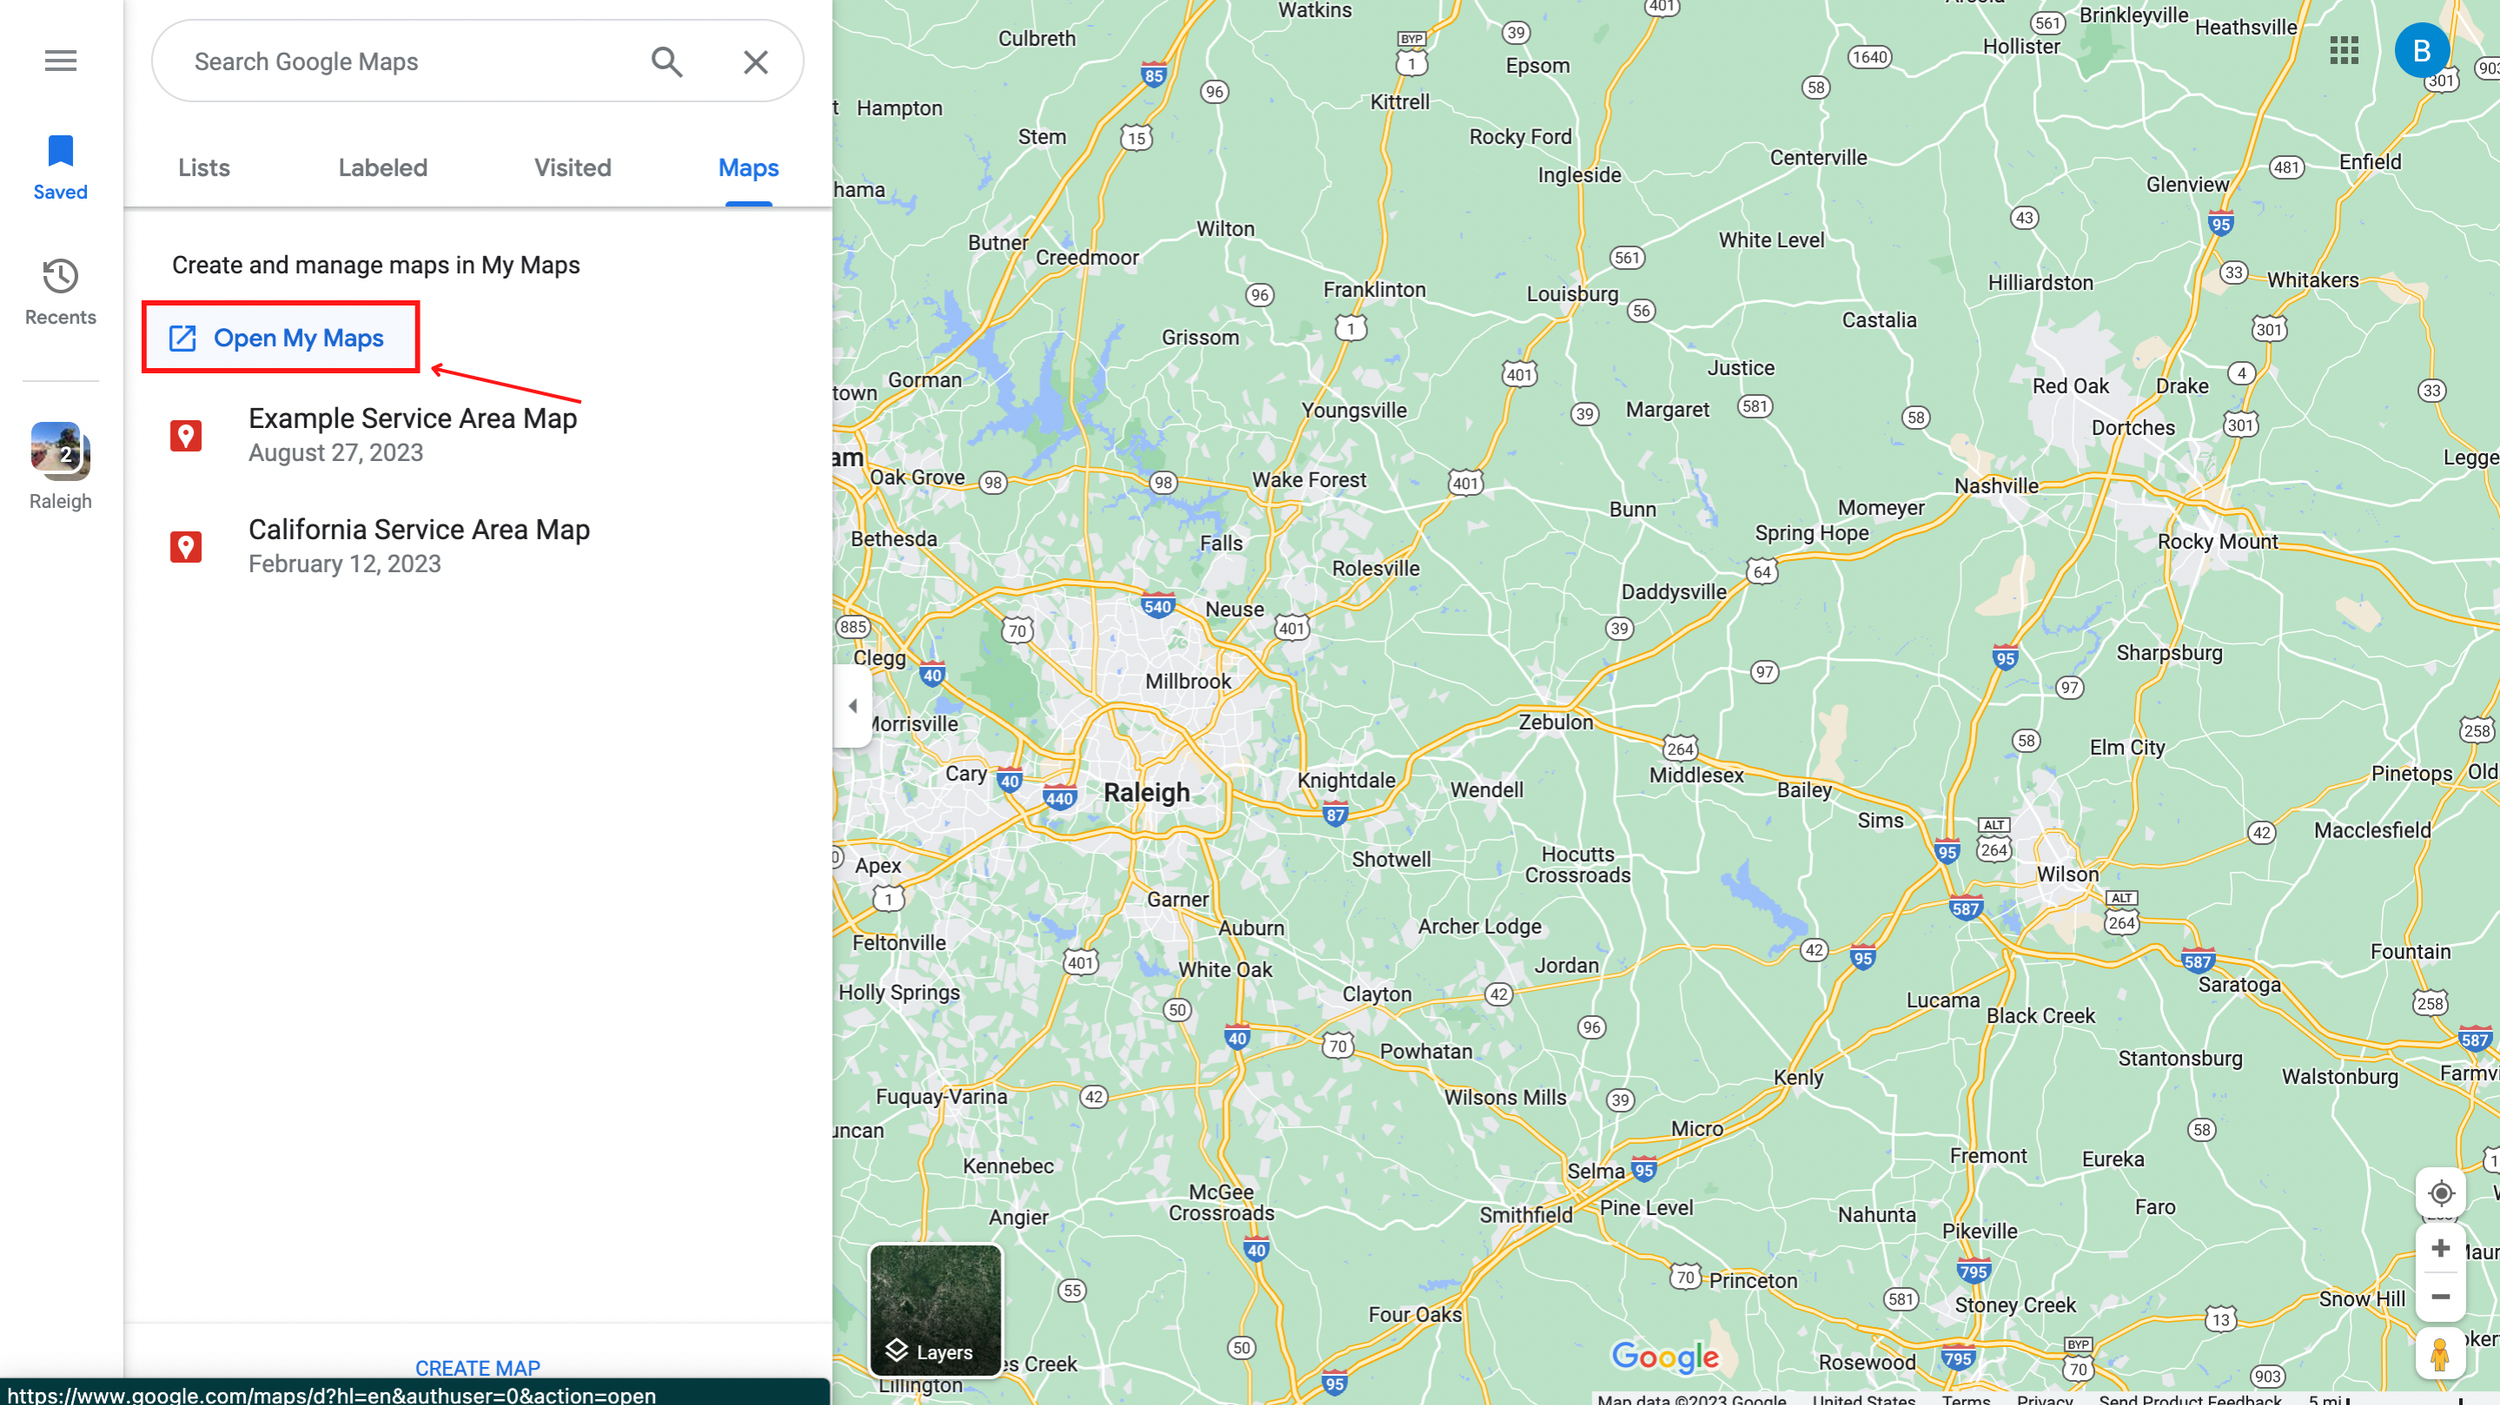Click the Terms link in map footer
2500x1405 pixels.
[1965, 1398]
